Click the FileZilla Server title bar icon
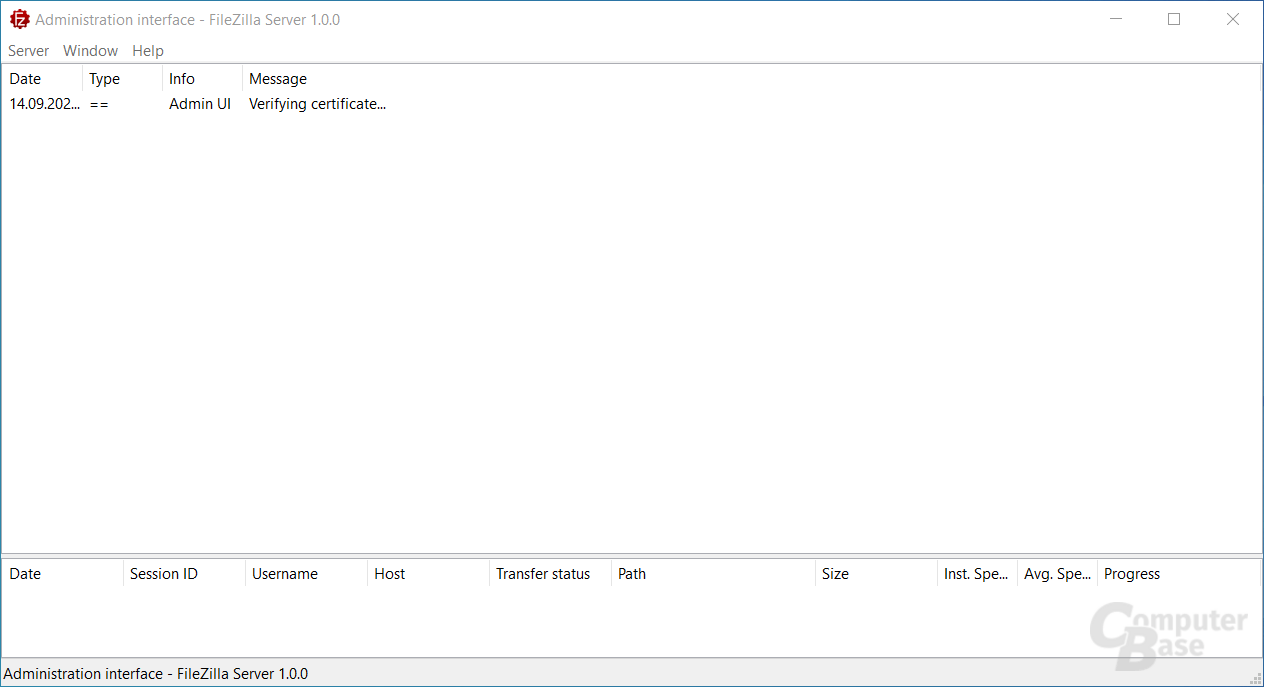Image resolution: width=1264 pixels, height=687 pixels. coord(19,19)
